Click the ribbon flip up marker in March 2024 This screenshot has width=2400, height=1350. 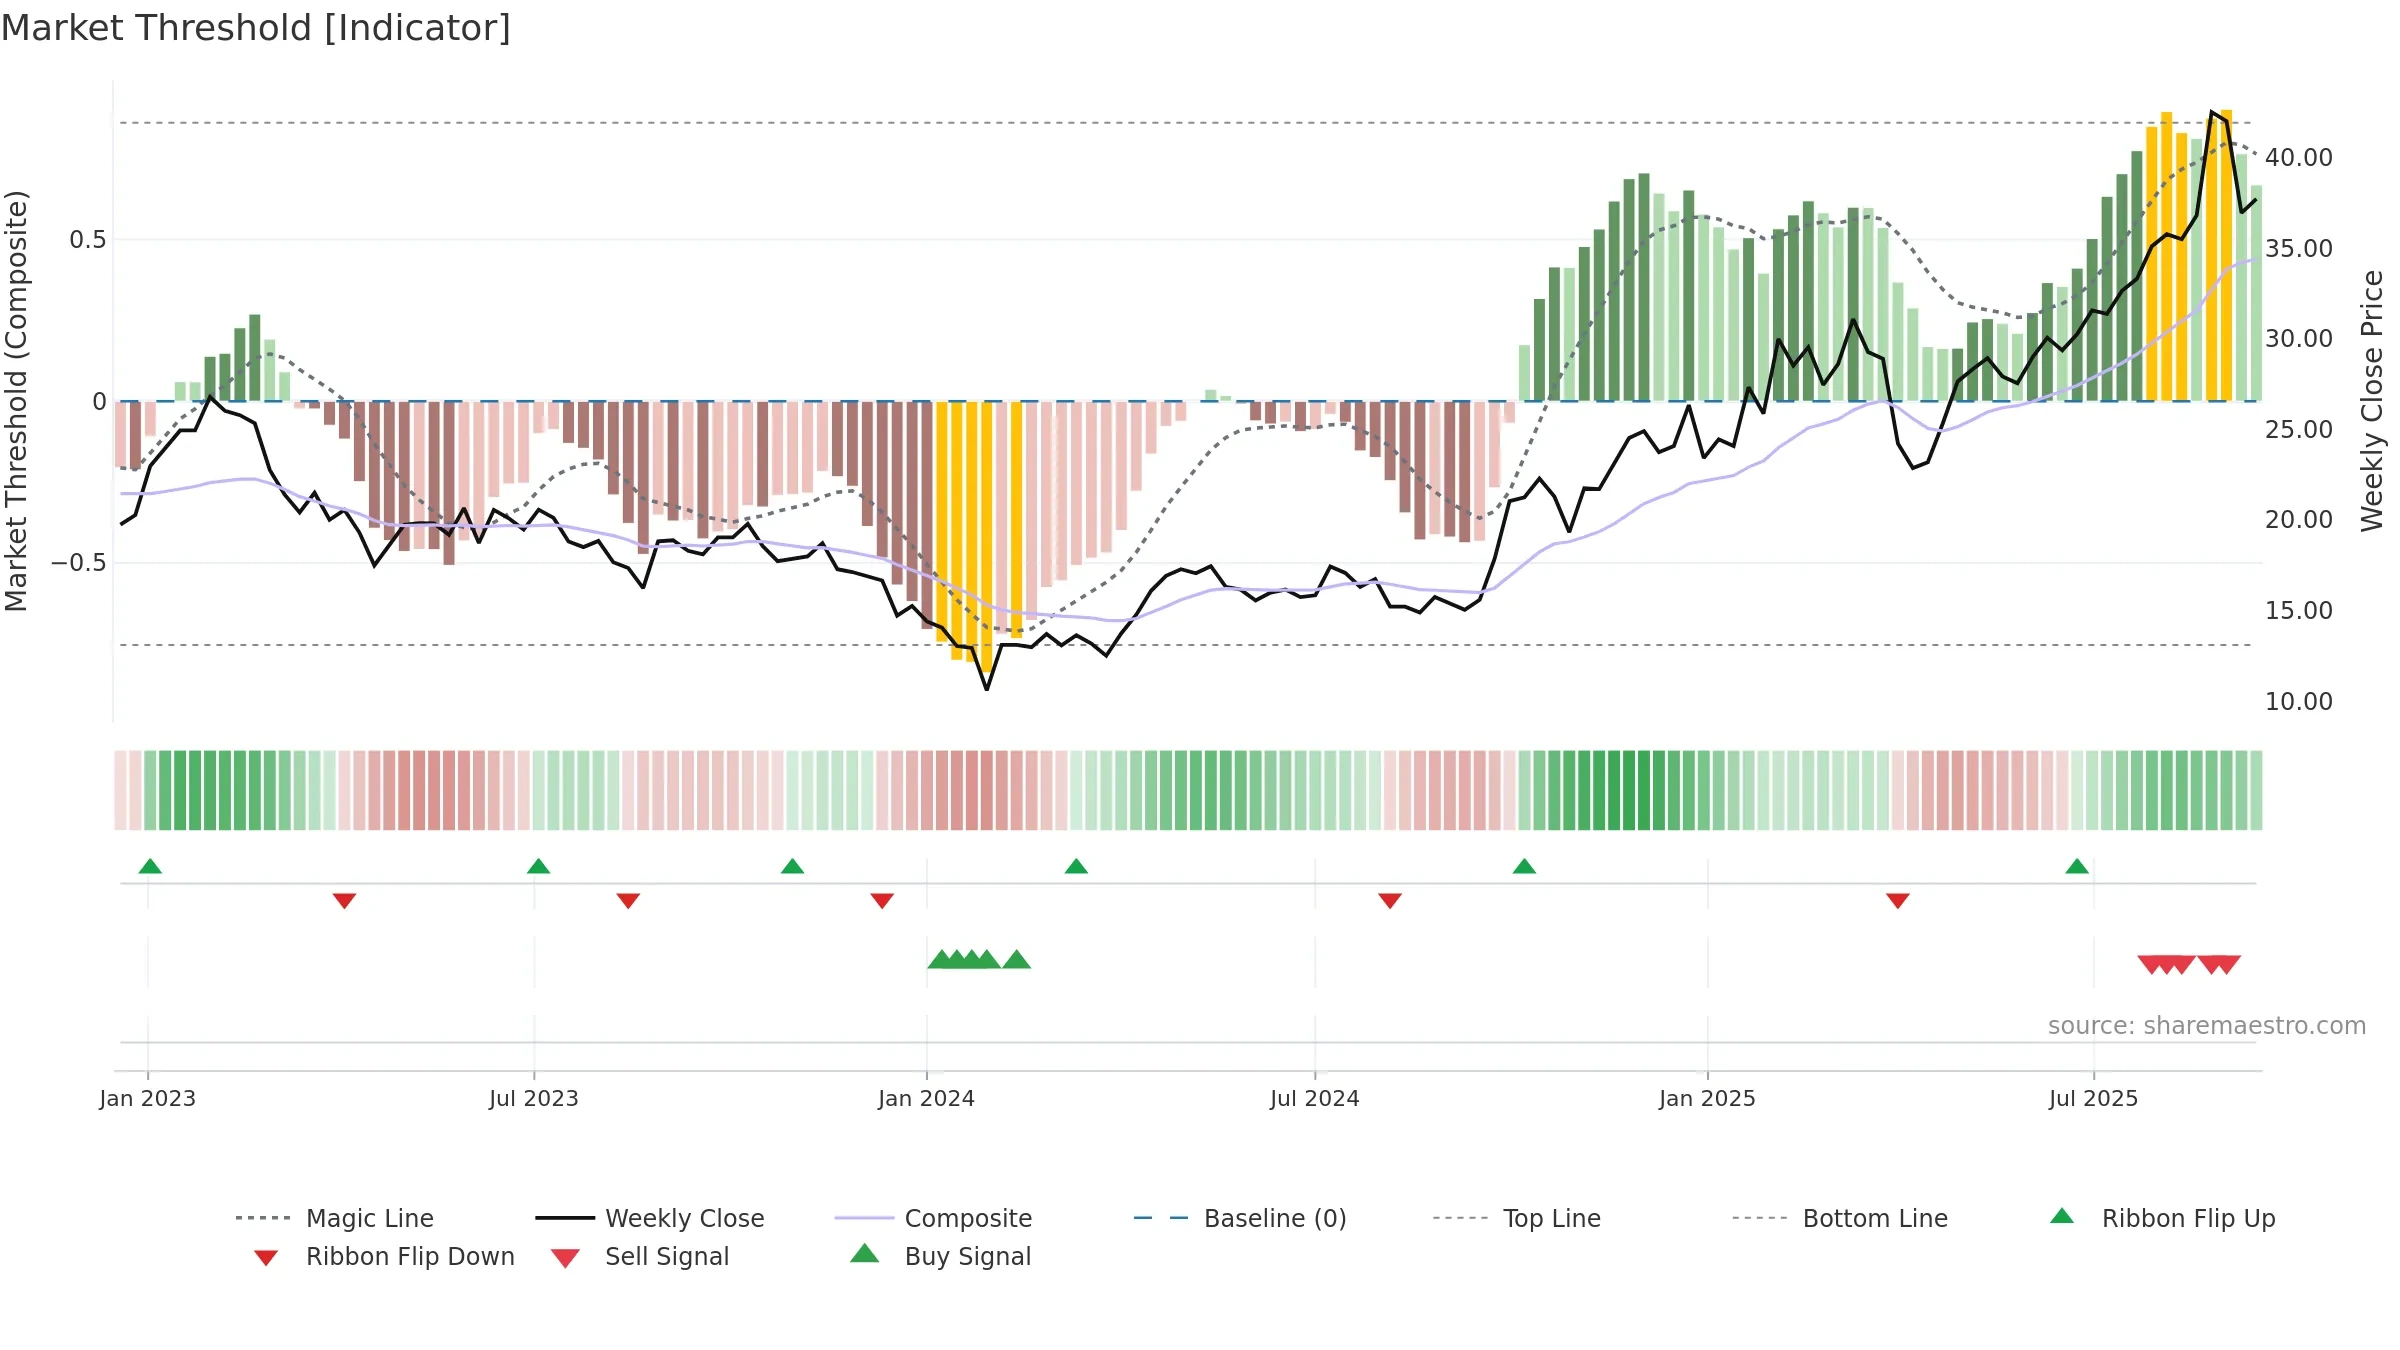(1076, 866)
